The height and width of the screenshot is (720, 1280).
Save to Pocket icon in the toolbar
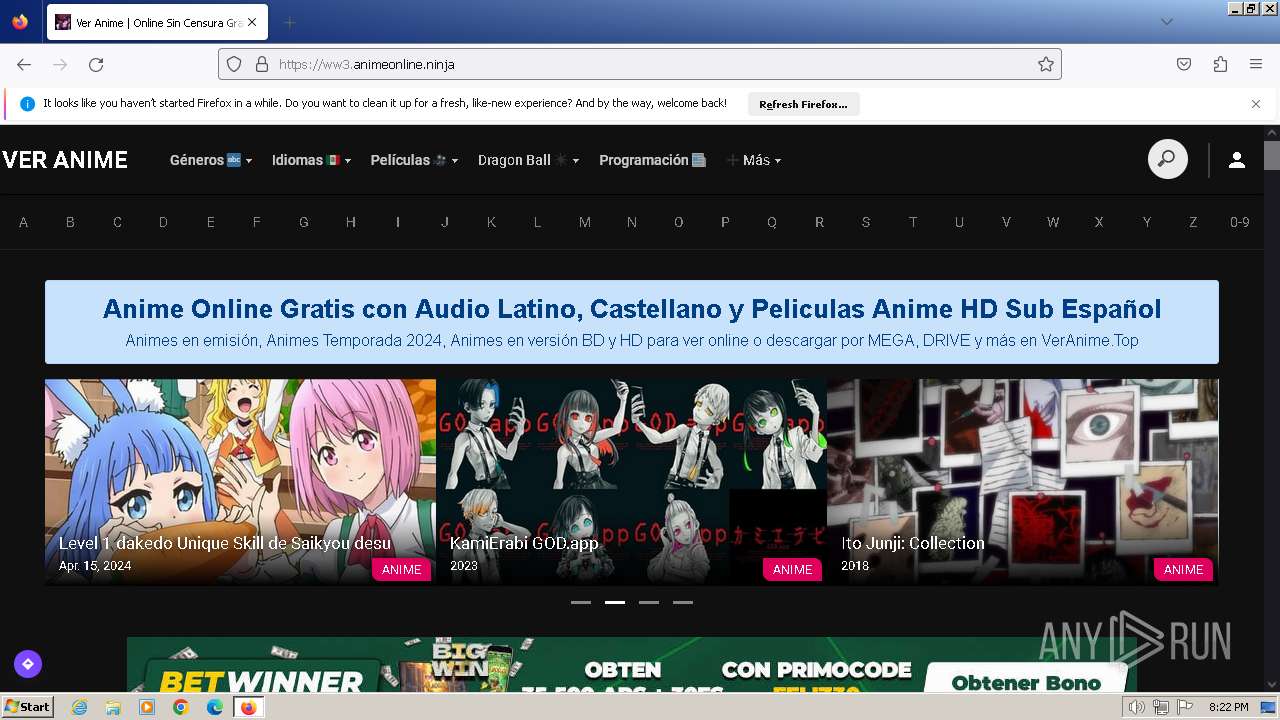1184,64
